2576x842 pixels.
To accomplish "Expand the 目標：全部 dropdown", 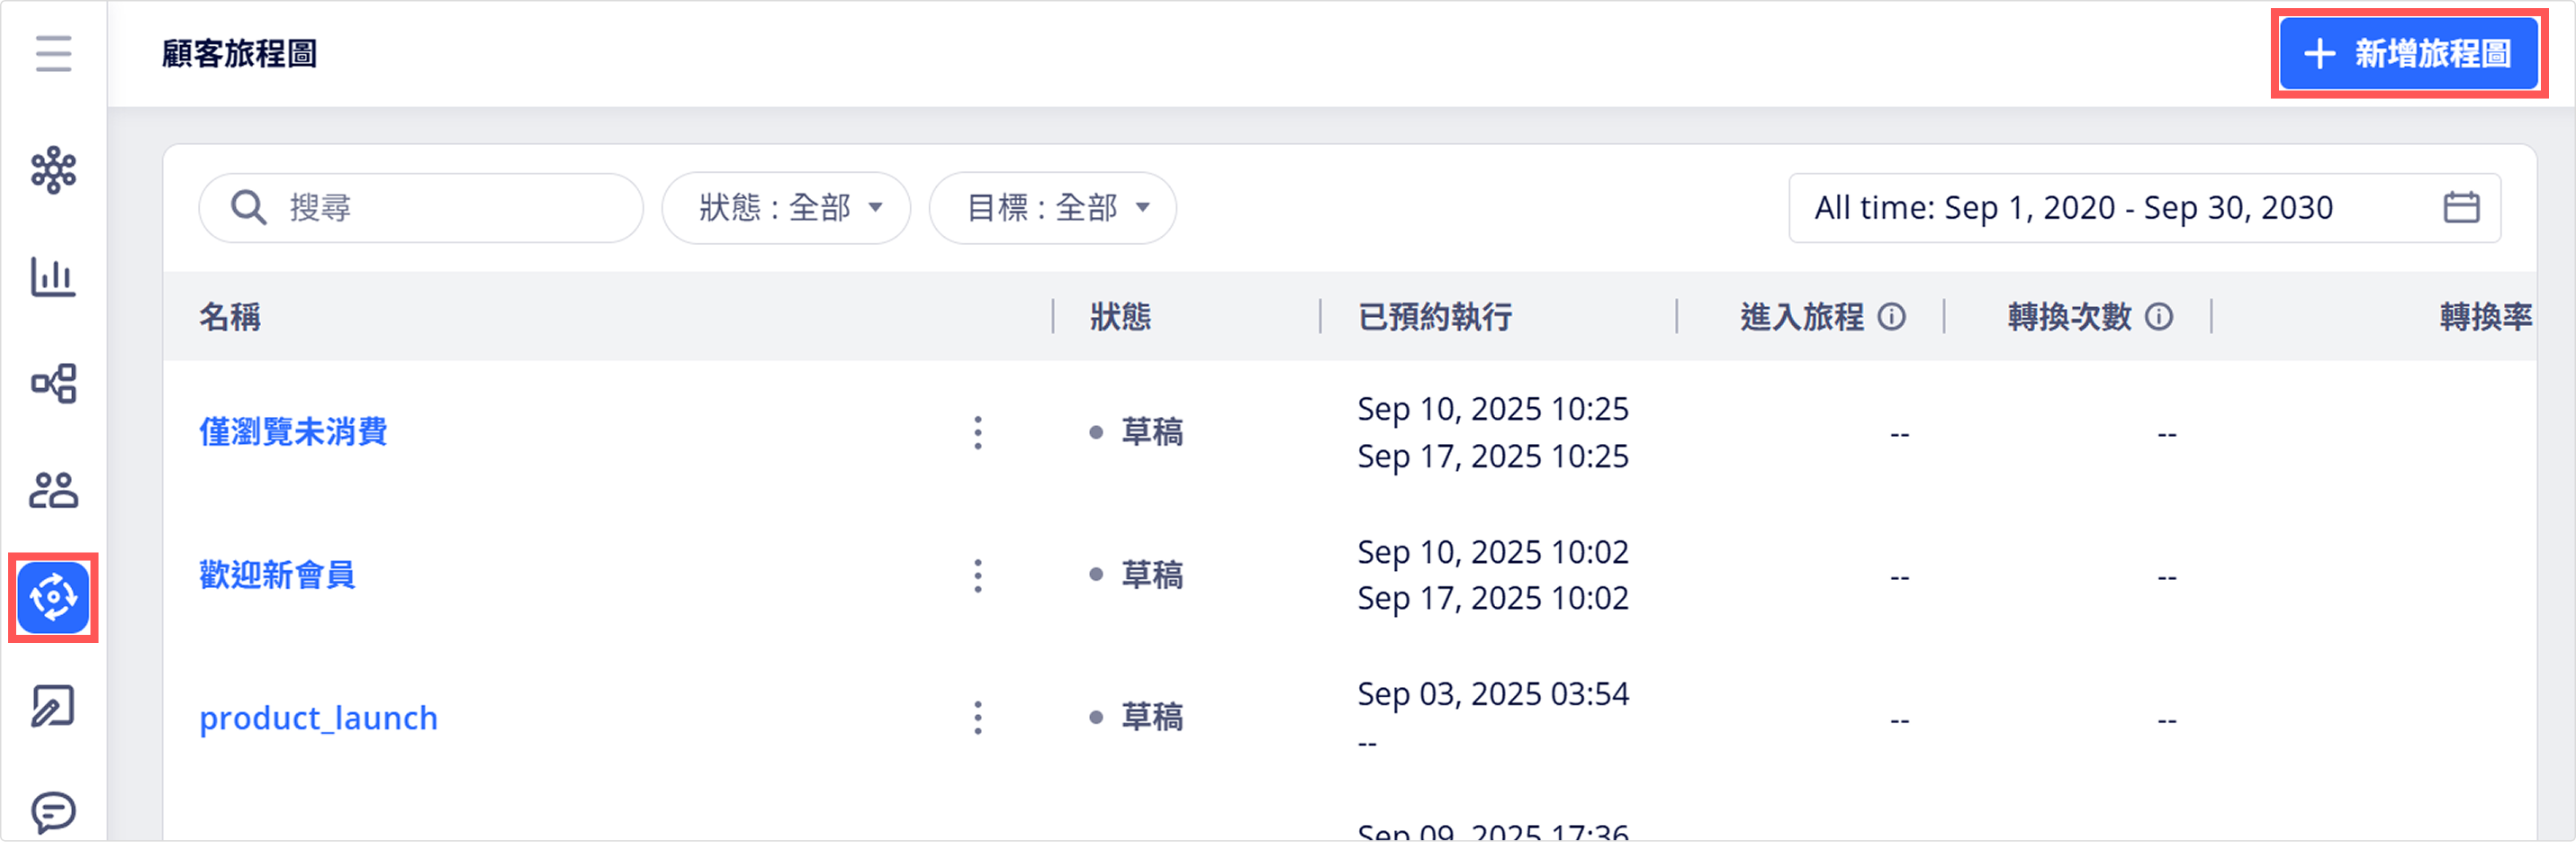I will coord(1053,208).
